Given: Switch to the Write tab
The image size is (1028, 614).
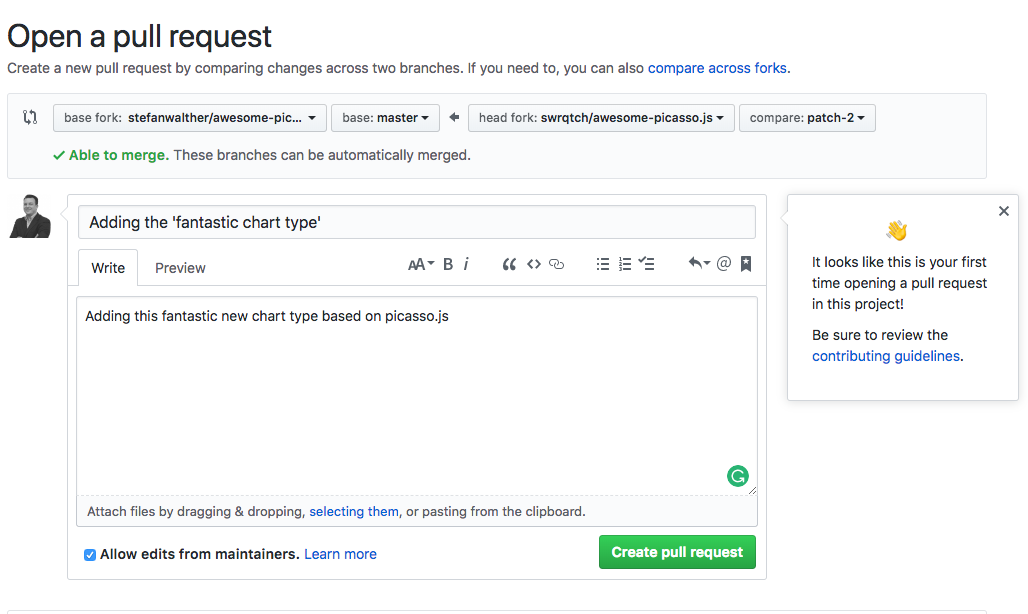Looking at the screenshot, I should 108,267.
